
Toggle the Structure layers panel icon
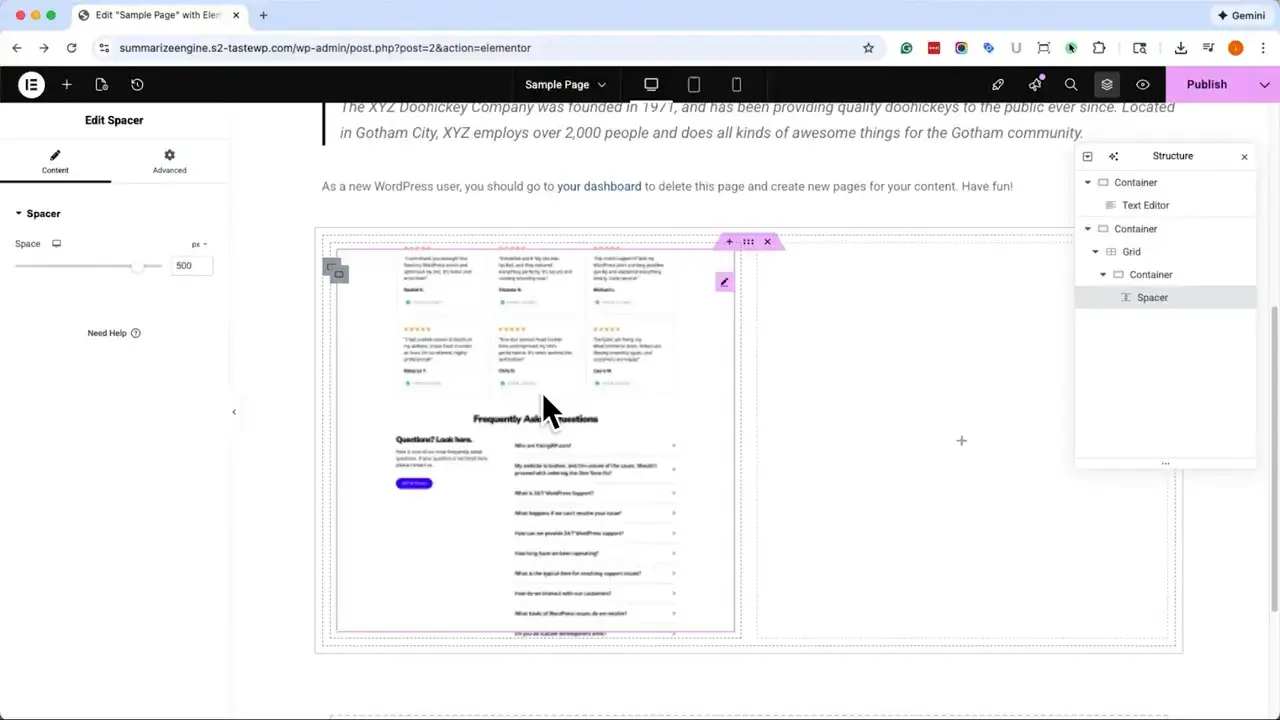(1107, 85)
